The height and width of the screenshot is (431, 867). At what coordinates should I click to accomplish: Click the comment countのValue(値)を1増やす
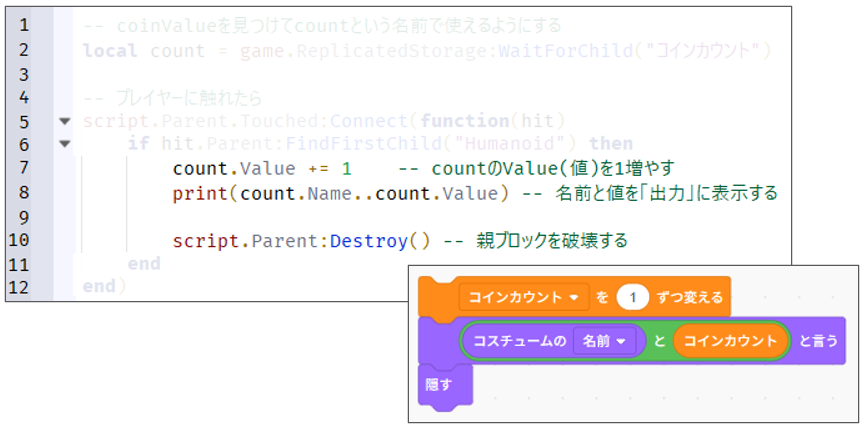(536, 168)
